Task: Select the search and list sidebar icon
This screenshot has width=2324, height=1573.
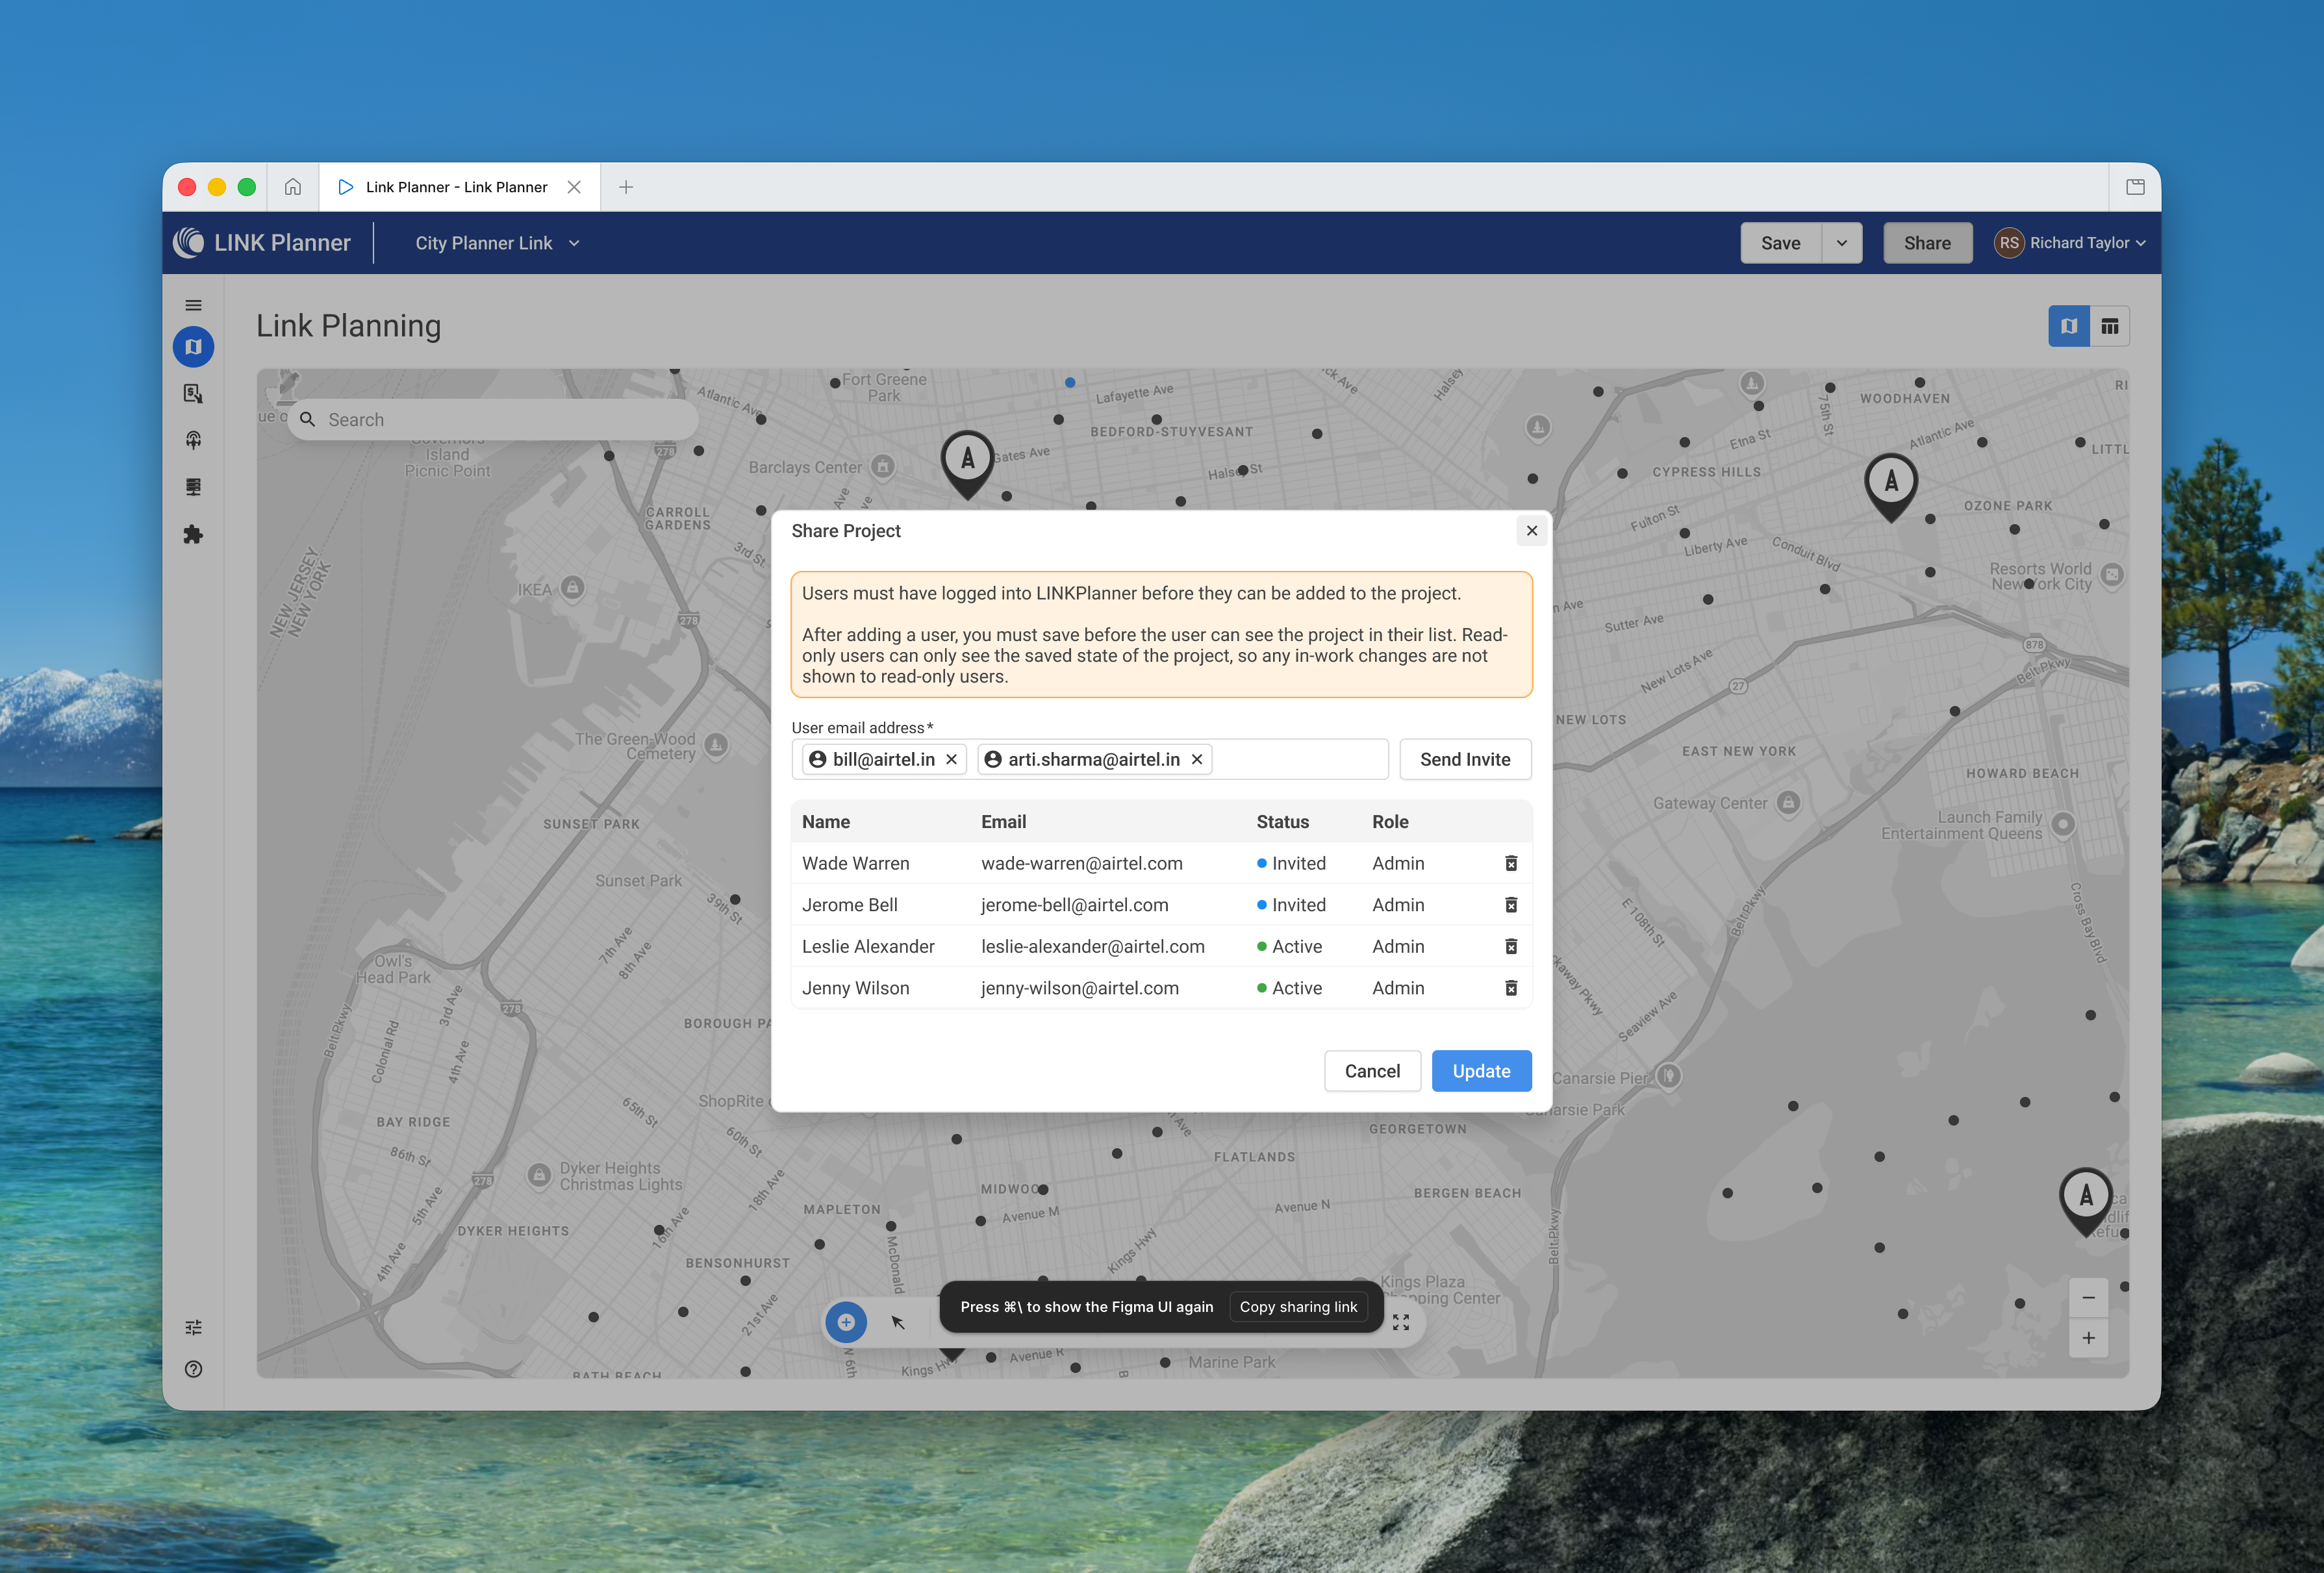Action: point(193,394)
